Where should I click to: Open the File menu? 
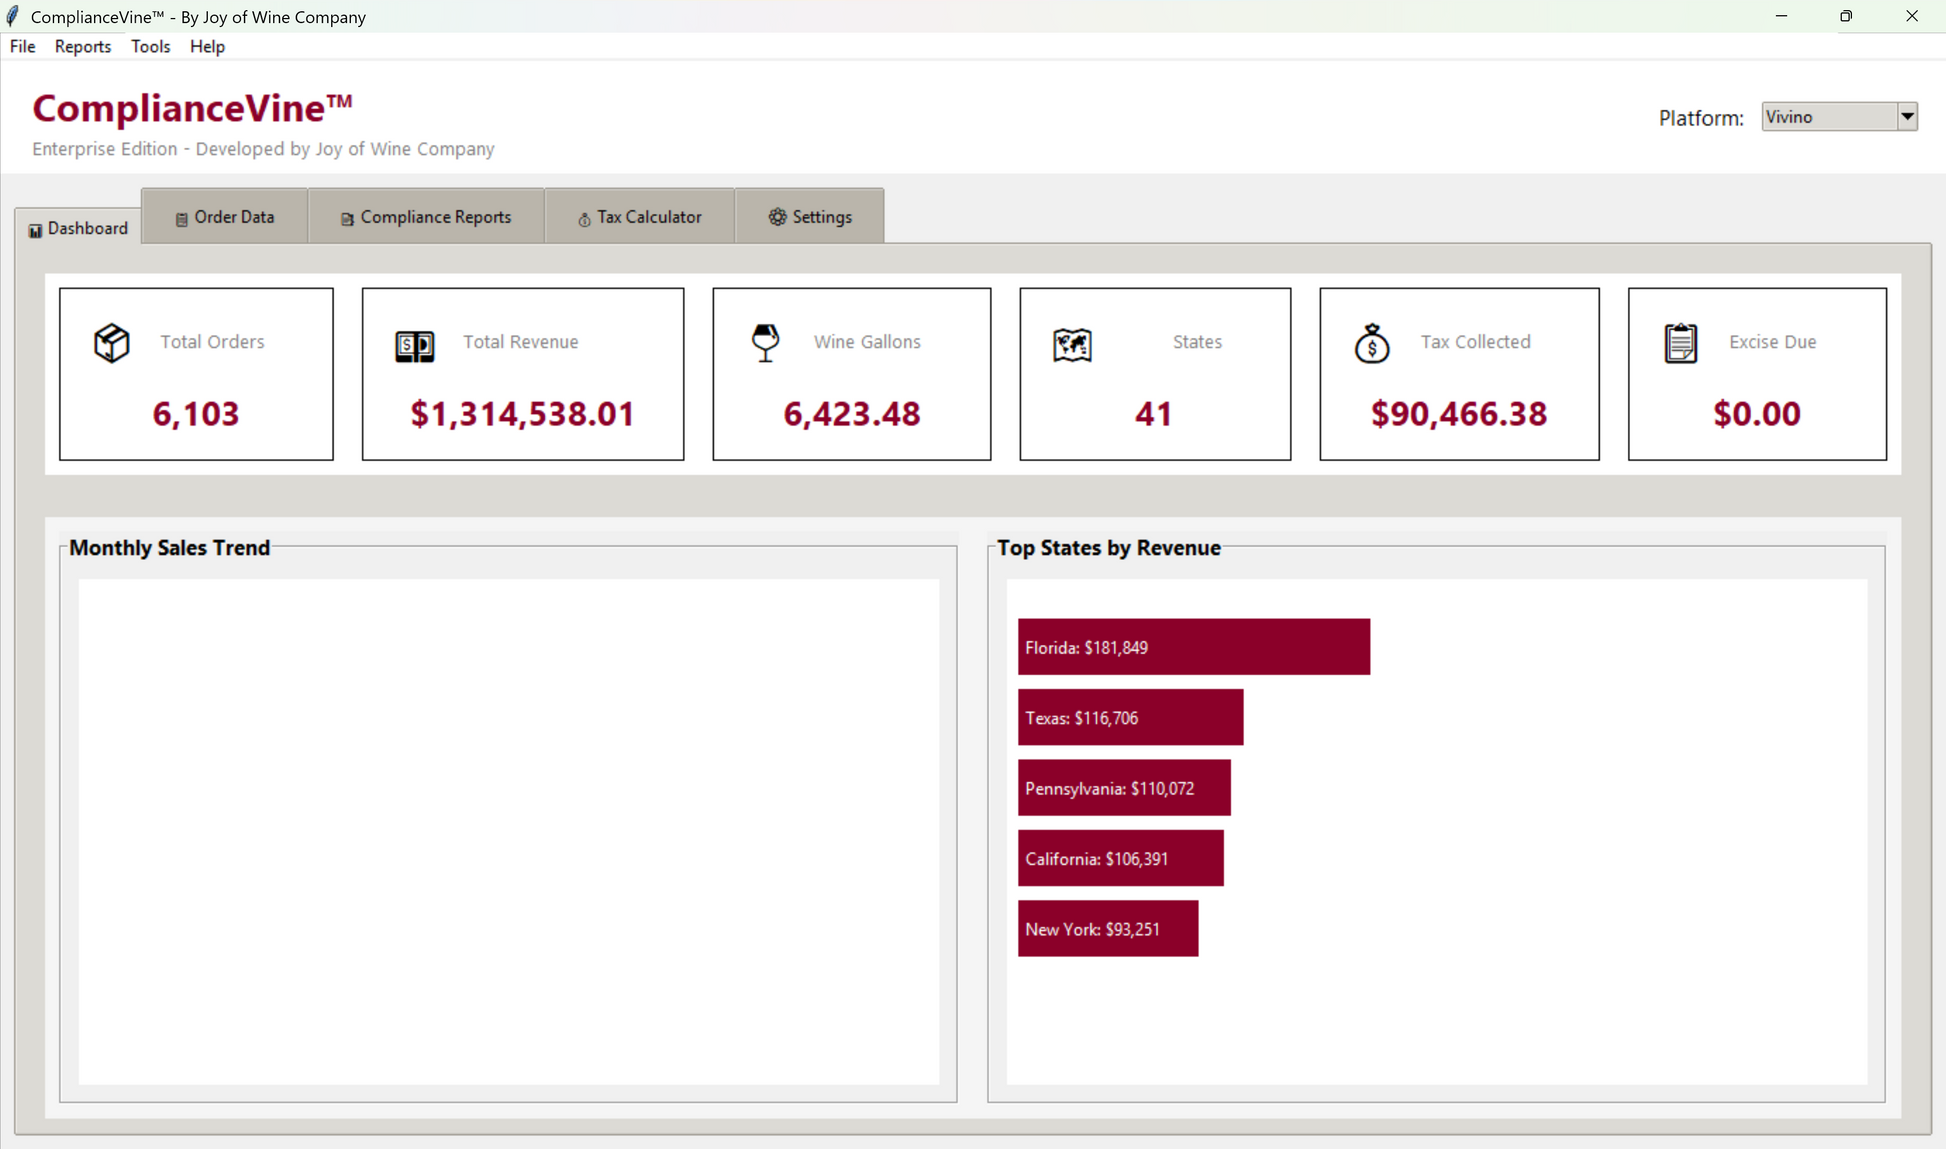[x=22, y=46]
